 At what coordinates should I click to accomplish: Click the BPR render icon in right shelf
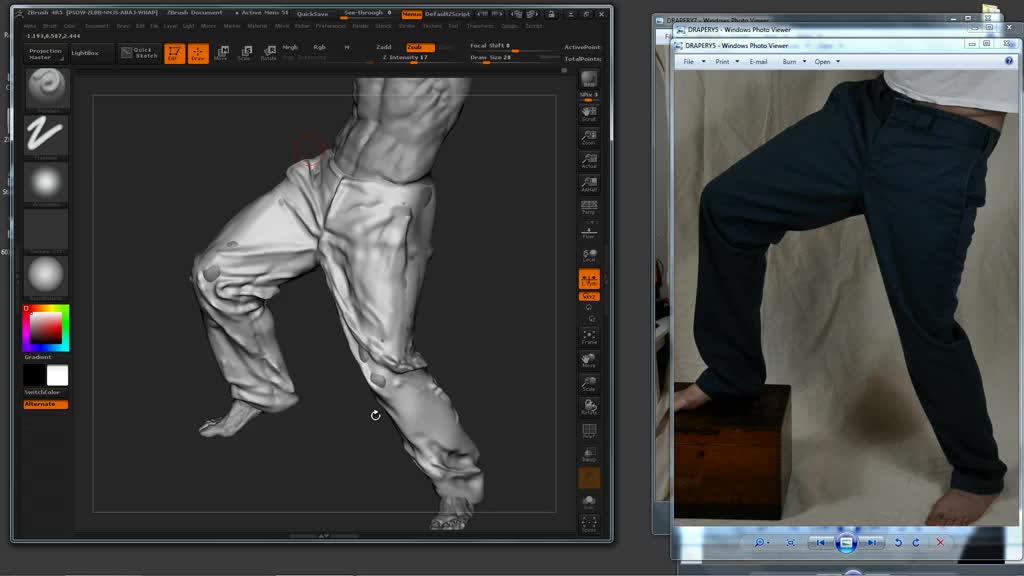(589, 80)
